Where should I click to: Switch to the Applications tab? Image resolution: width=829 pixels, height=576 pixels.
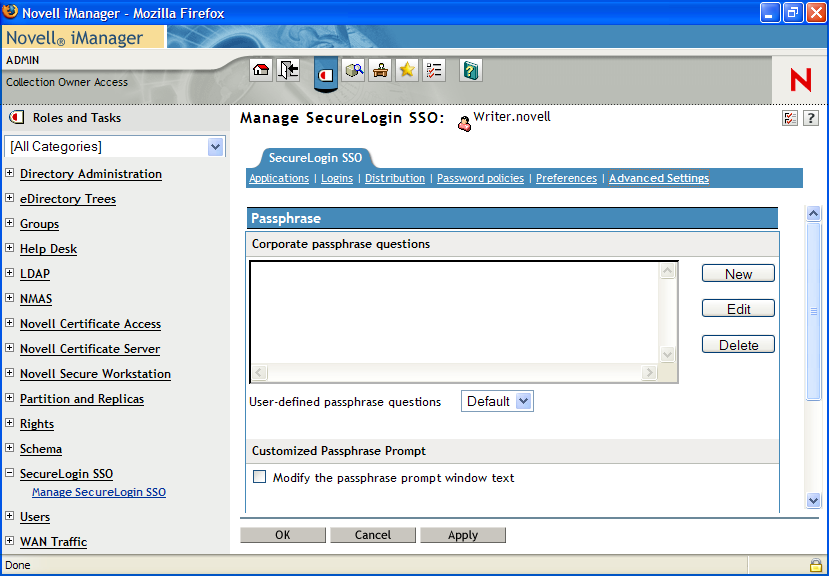(279, 178)
